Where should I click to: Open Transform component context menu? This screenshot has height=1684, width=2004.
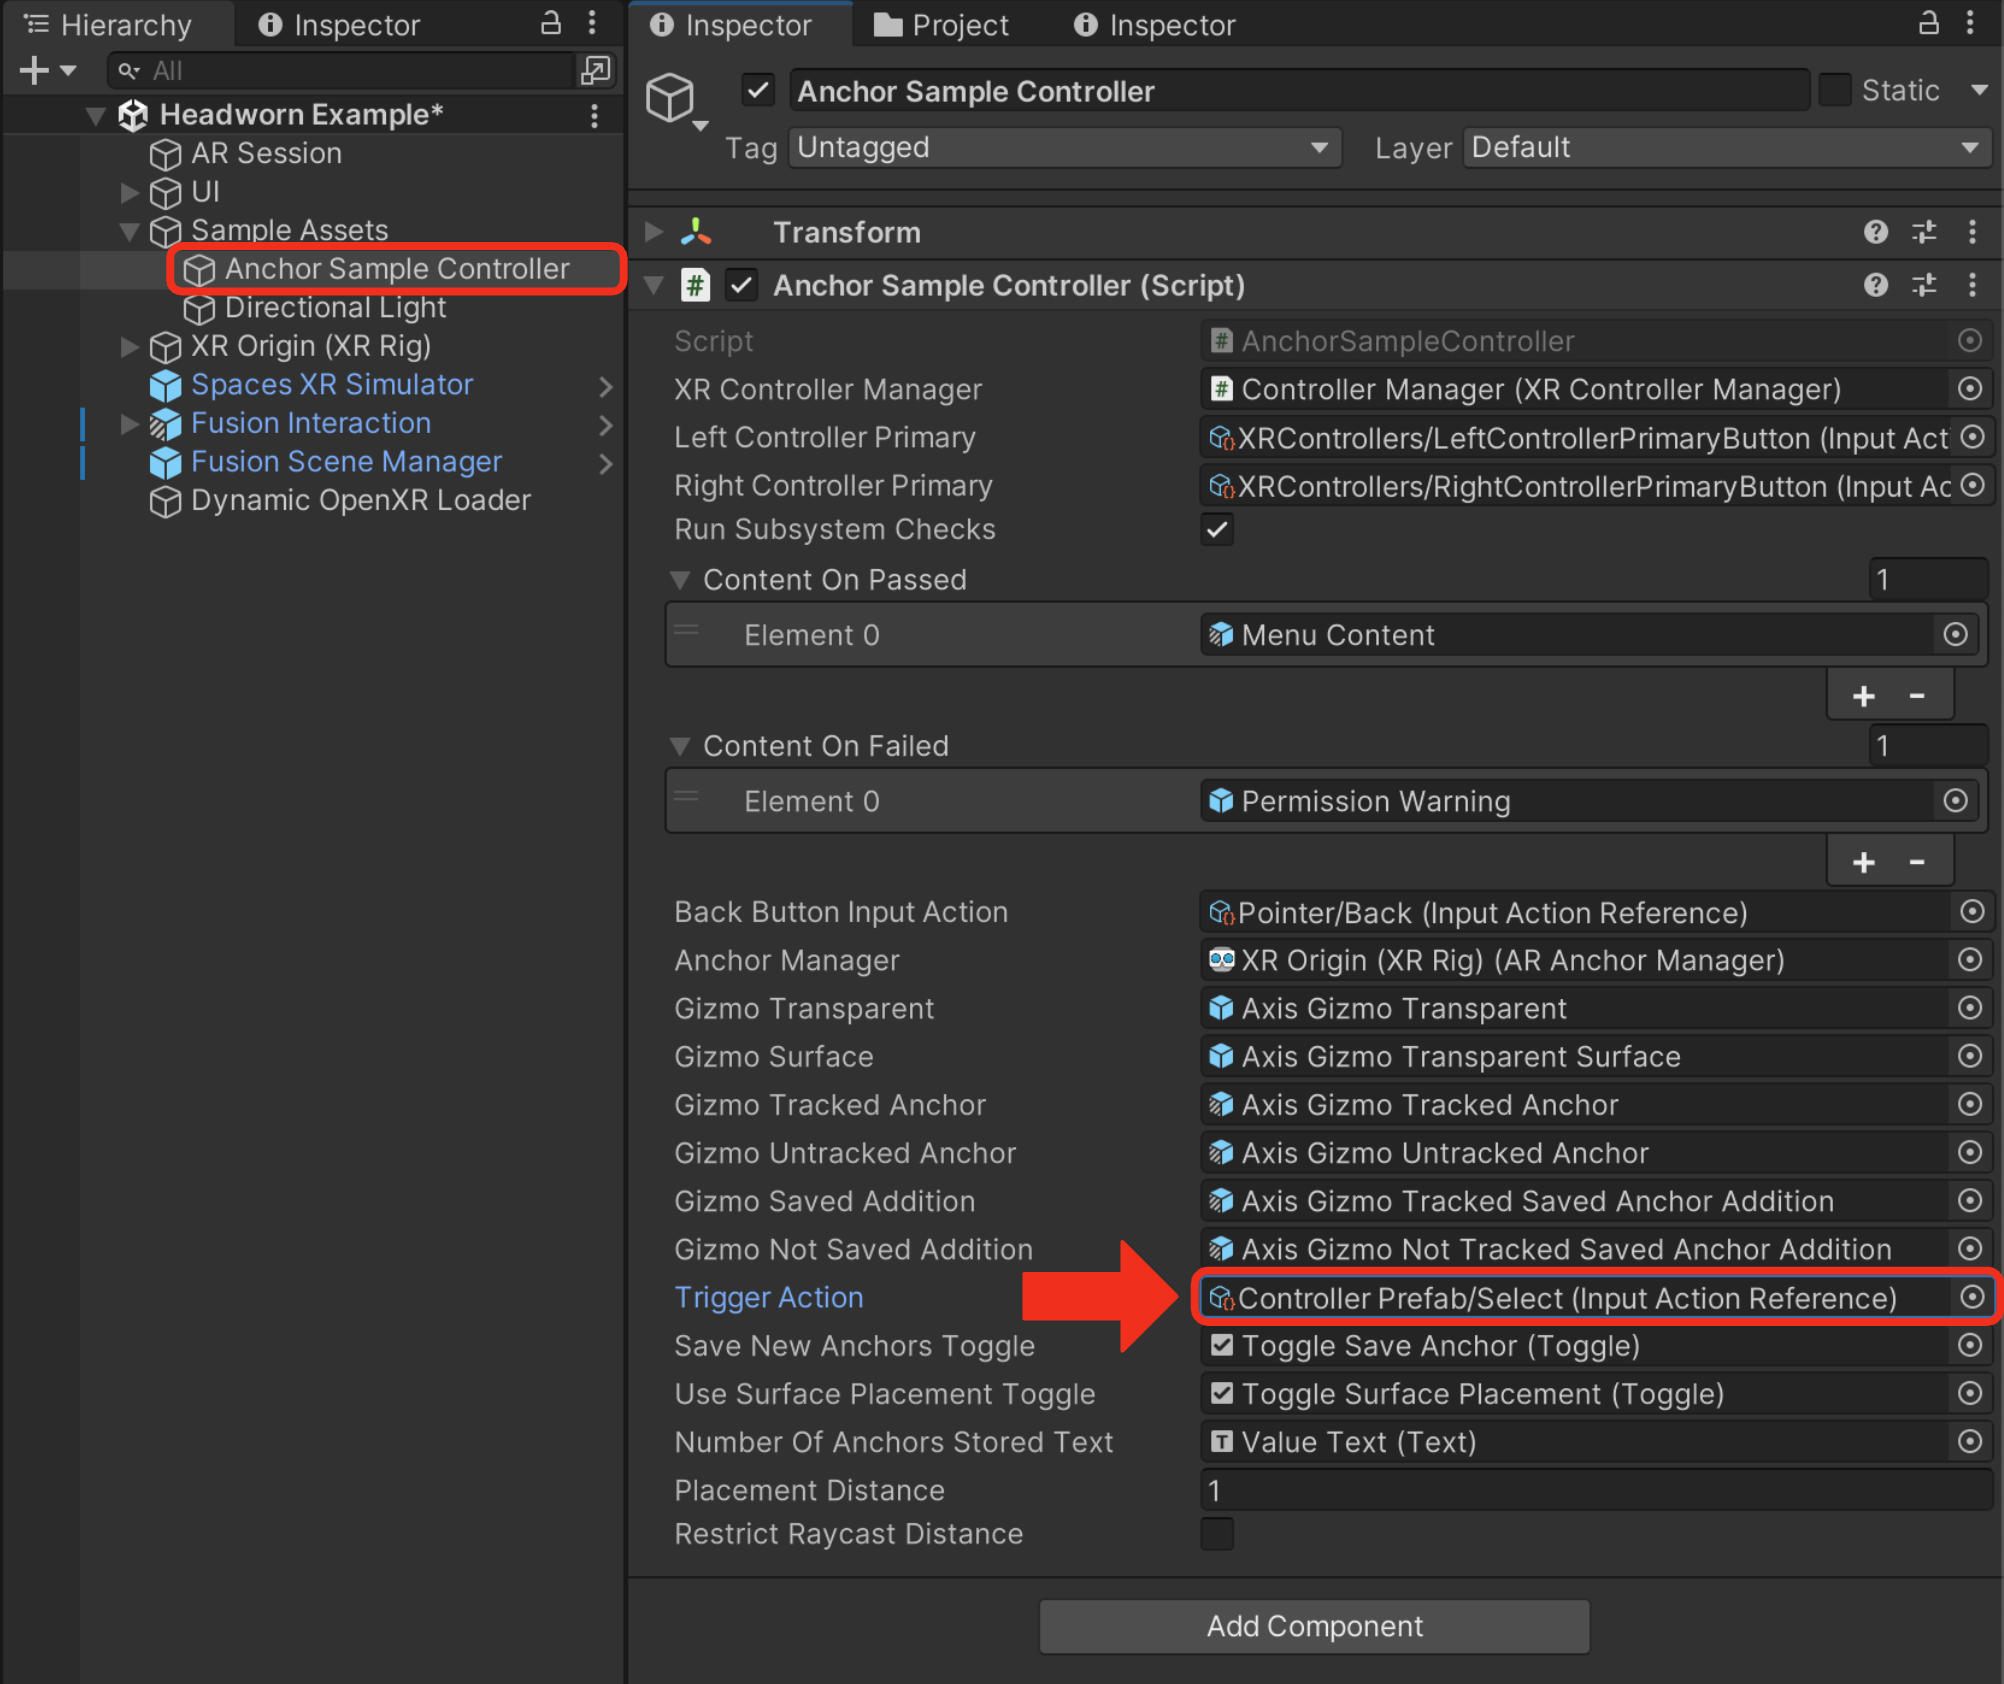coord(1972,232)
